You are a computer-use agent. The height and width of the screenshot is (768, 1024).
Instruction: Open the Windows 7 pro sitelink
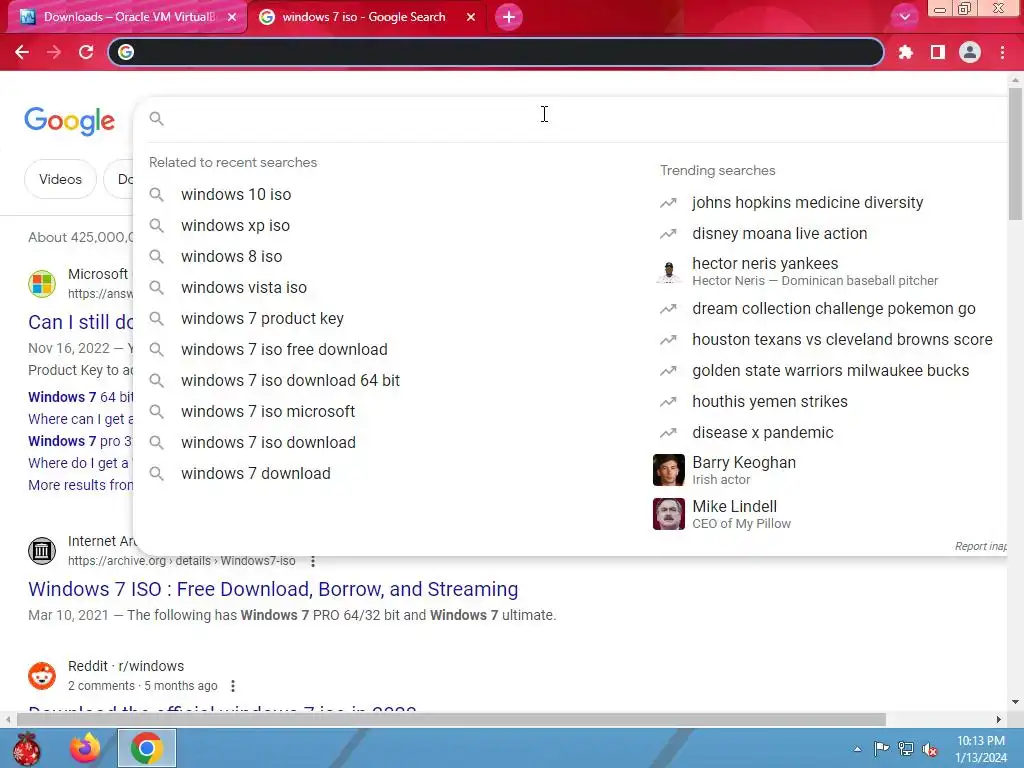tap(80, 441)
